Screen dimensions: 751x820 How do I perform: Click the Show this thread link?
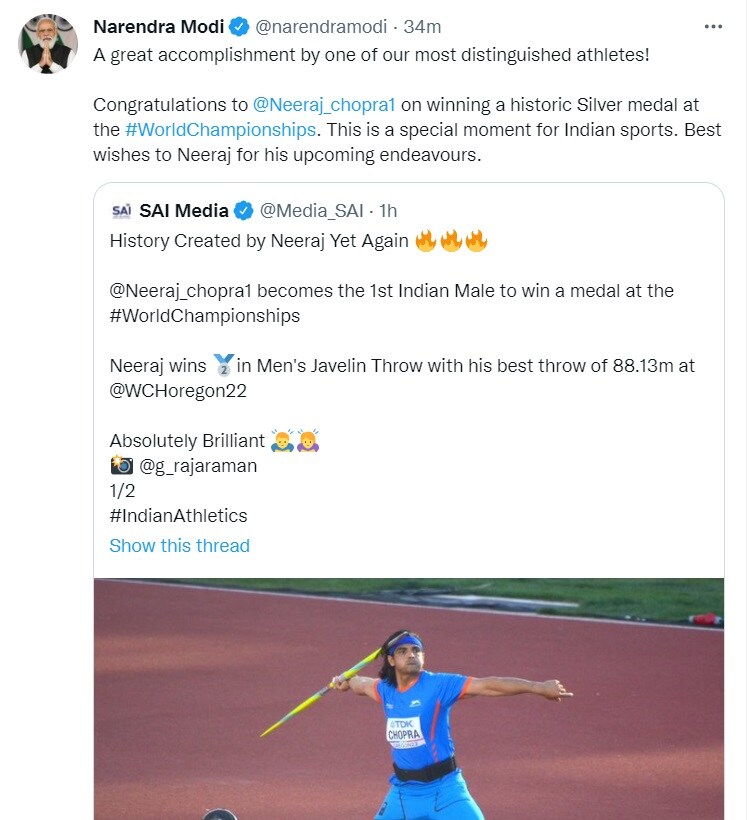pos(179,545)
